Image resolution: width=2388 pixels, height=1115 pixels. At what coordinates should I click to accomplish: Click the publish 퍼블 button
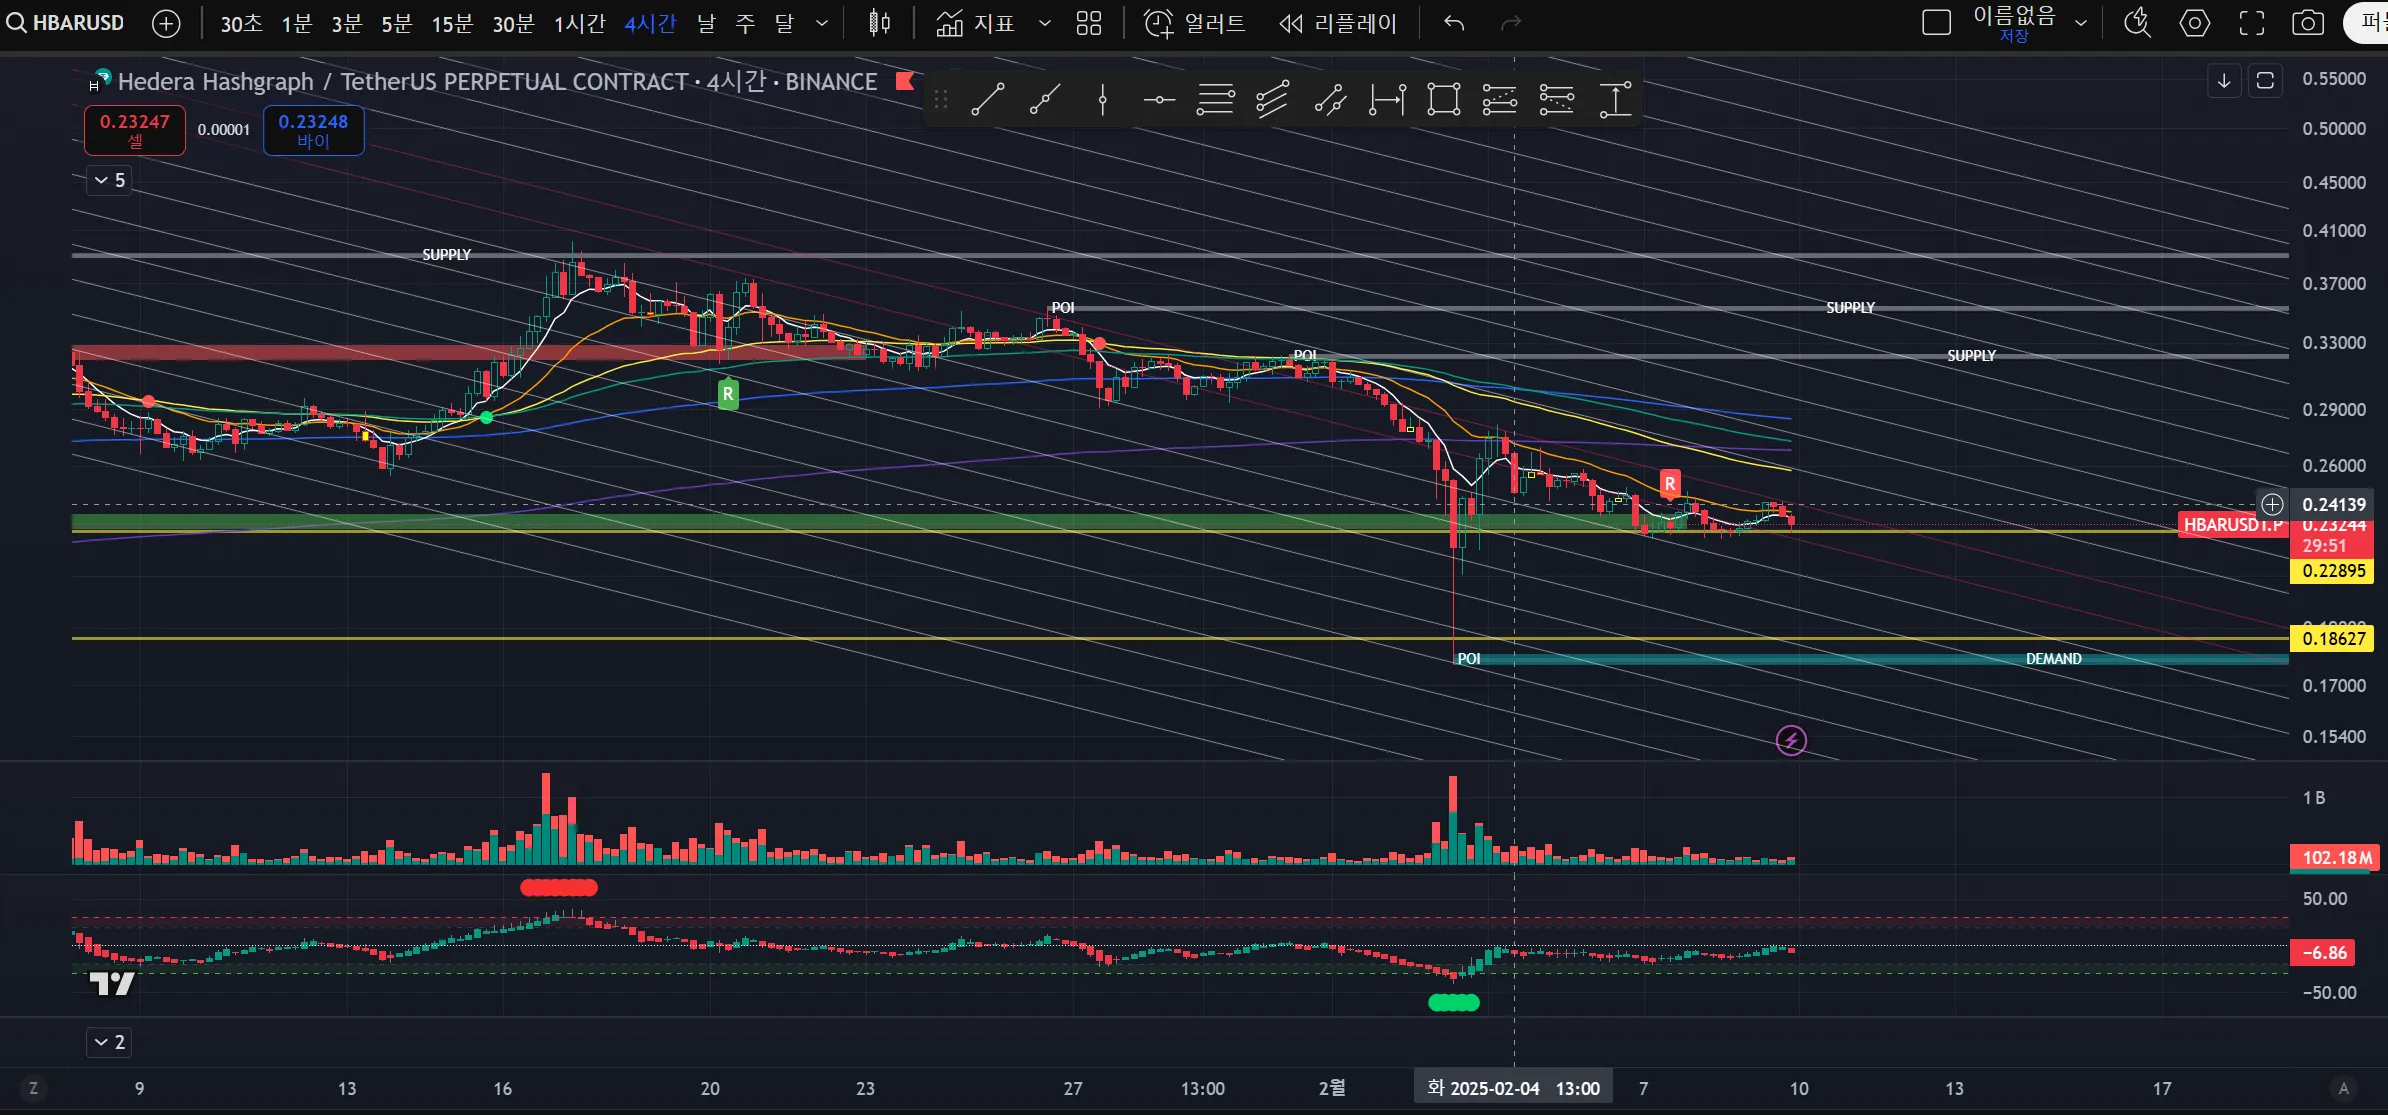click(x=2367, y=23)
